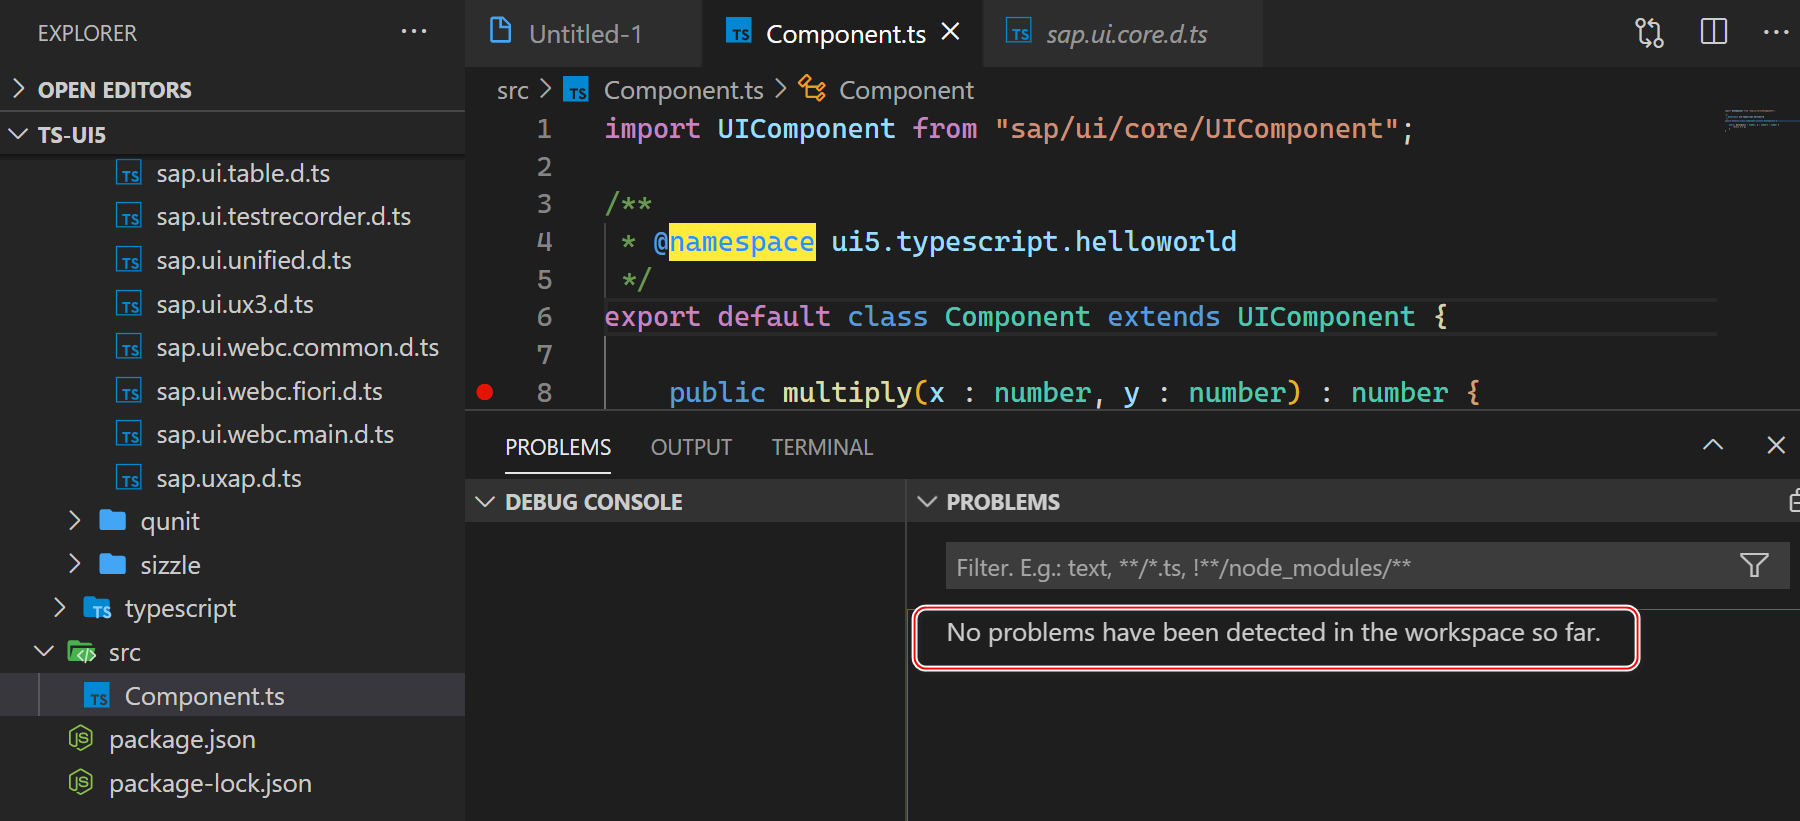Maximize panel size with the up chevron

1713,445
